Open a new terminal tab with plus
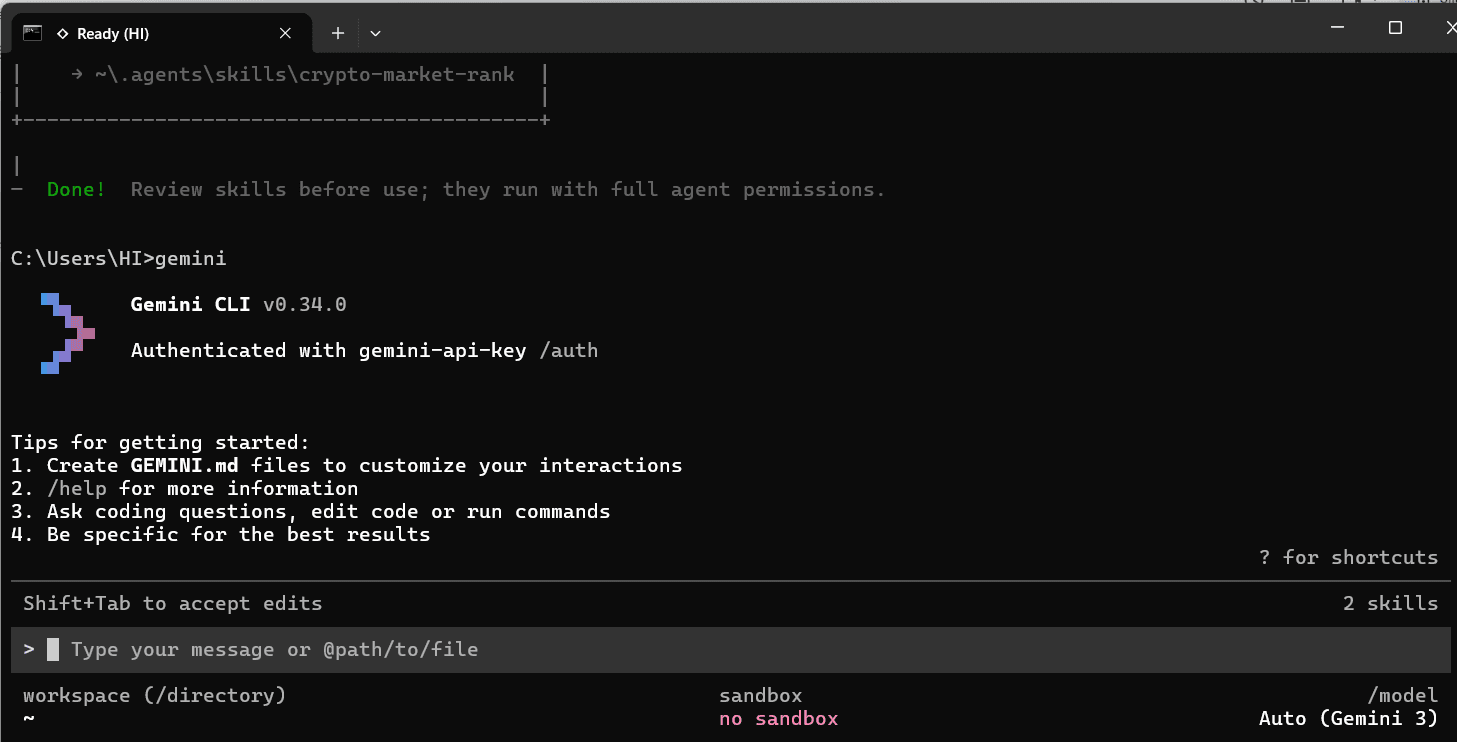Image resolution: width=1457 pixels, height=742 pixels. [338, 33]
